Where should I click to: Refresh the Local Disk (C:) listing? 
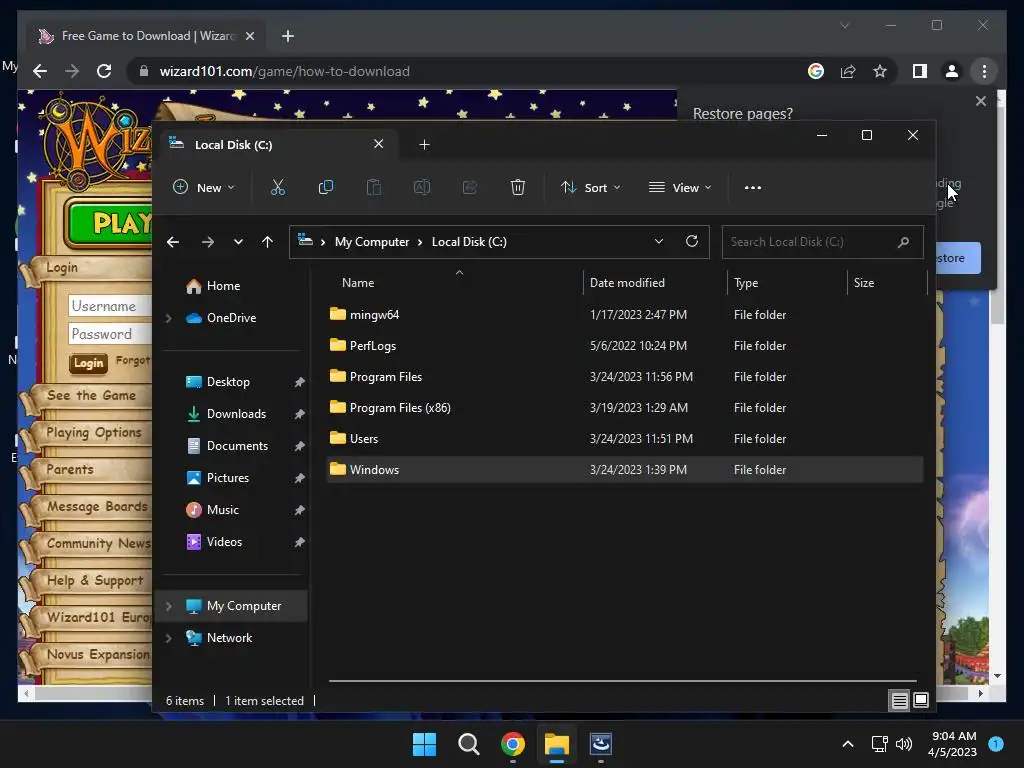coord(692,241)
